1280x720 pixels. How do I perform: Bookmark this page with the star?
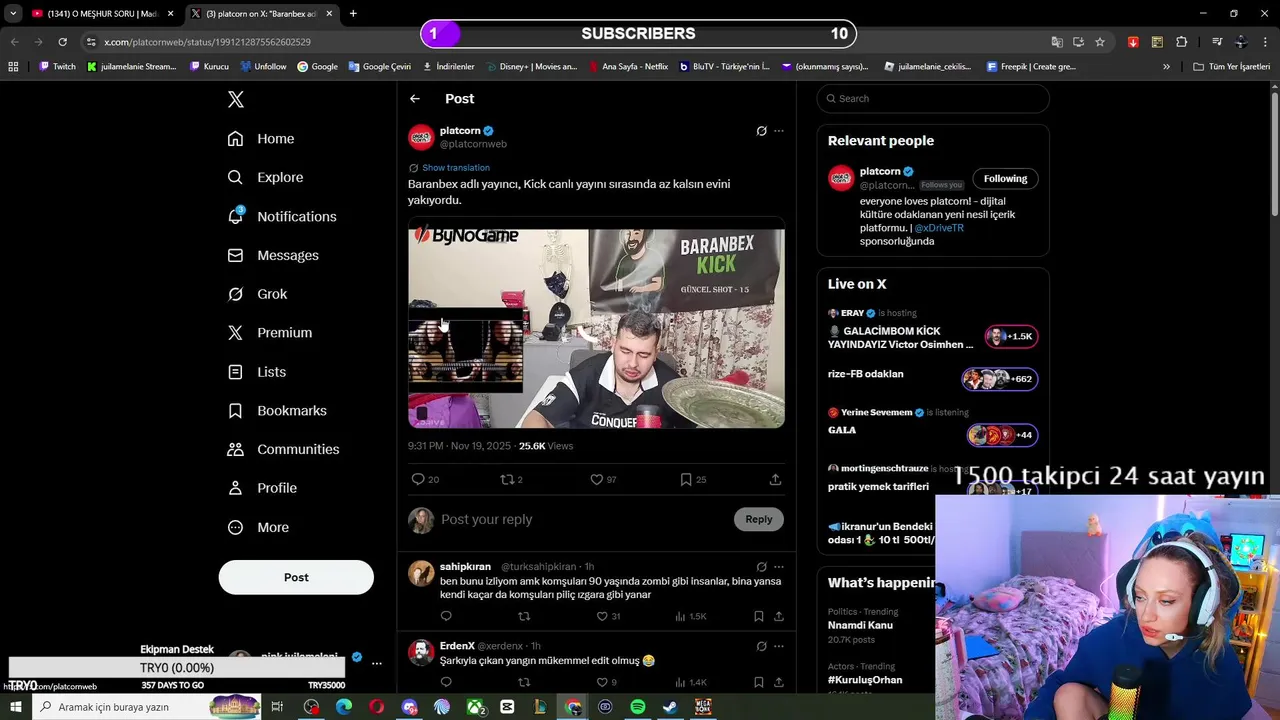click(1100, 42)
